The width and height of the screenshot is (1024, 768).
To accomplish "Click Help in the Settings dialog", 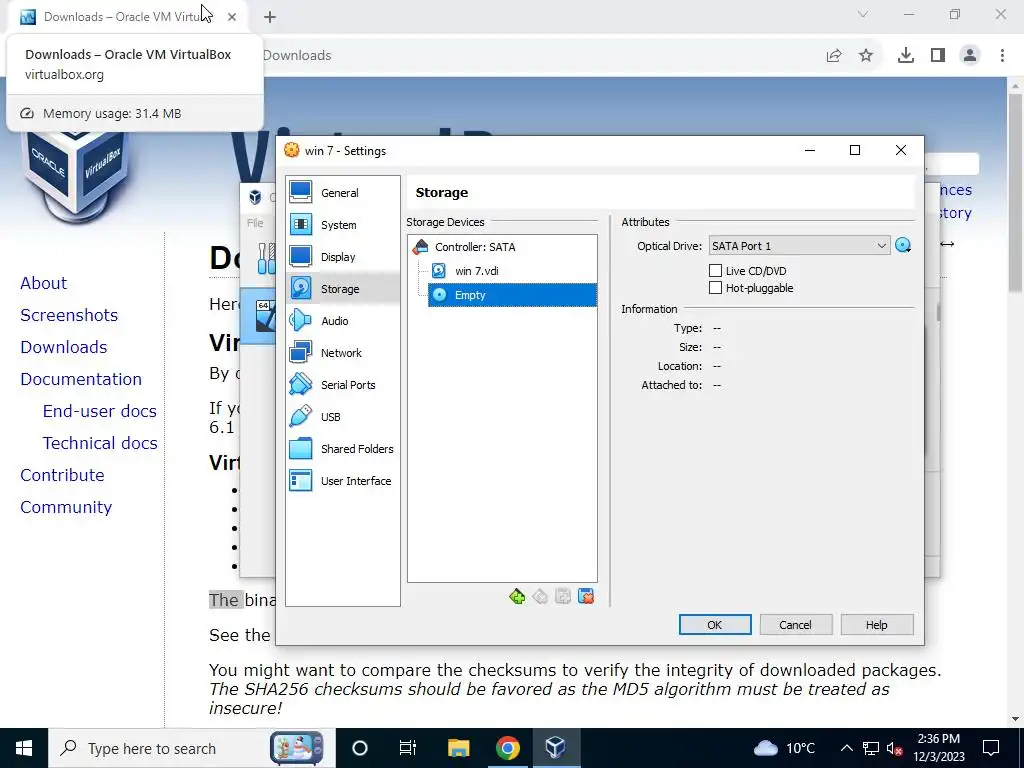I will click(876, 625).
